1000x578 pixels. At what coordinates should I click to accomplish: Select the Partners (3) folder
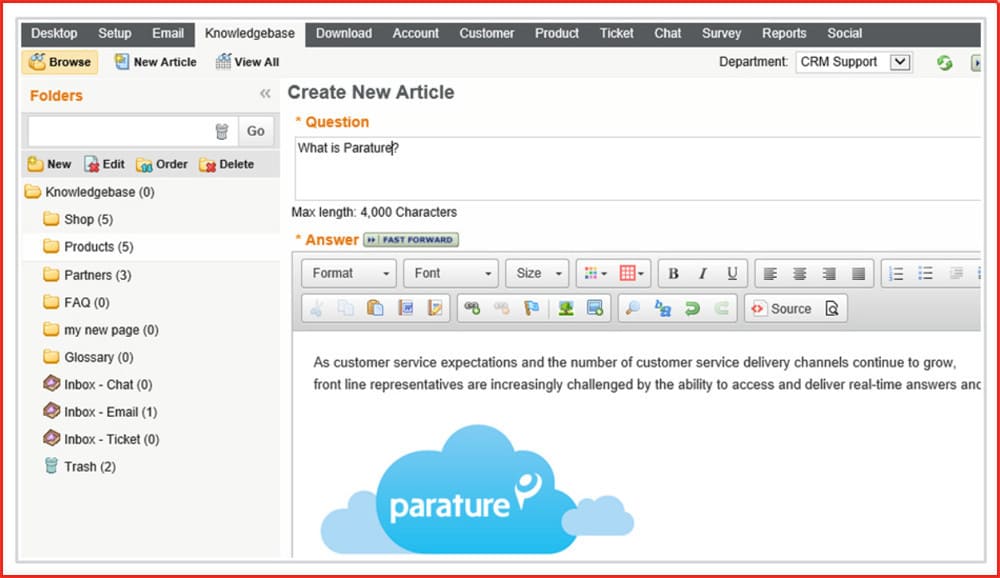[x=97, y=275]
